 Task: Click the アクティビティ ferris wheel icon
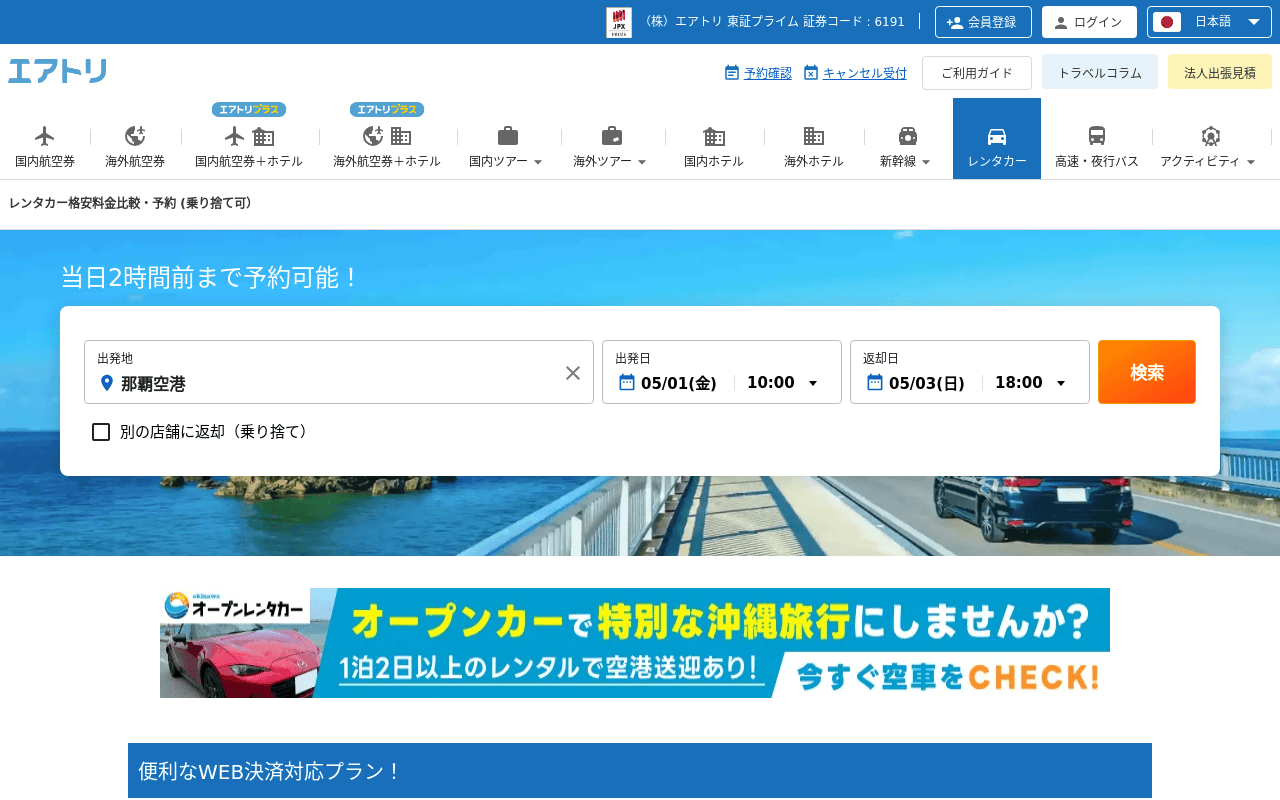(1211, 136)
